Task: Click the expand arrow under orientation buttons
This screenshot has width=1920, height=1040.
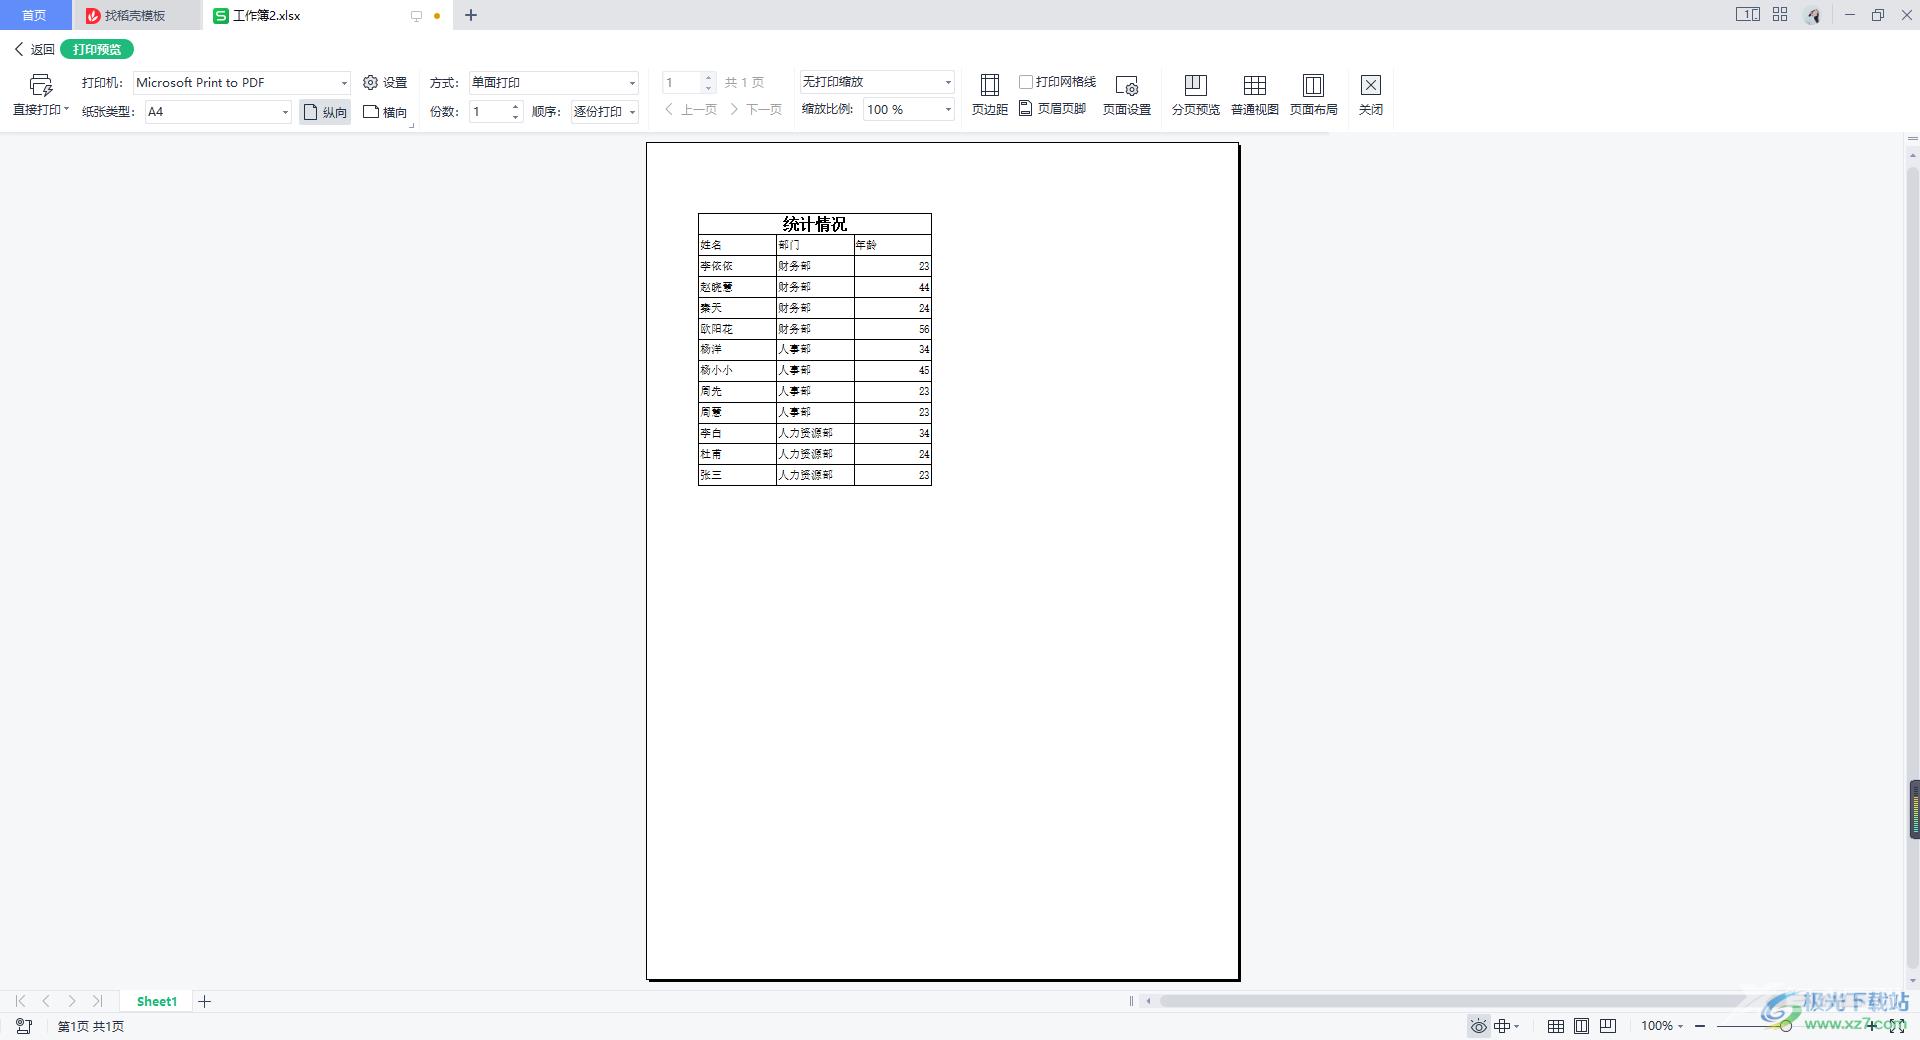Action: coord(411,126)
